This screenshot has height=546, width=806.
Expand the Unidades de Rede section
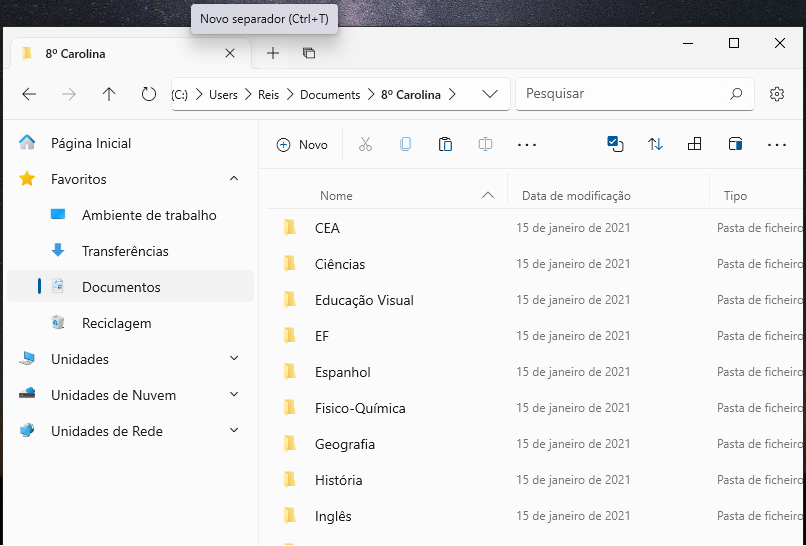pos(234,430)
